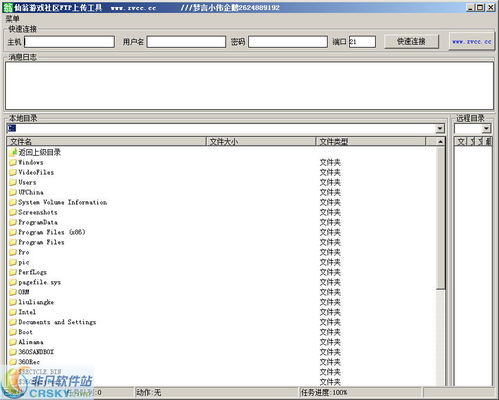Open the www.zvcc.cc link button
Screen dimensions: 499x400
(x=471, y=42)
